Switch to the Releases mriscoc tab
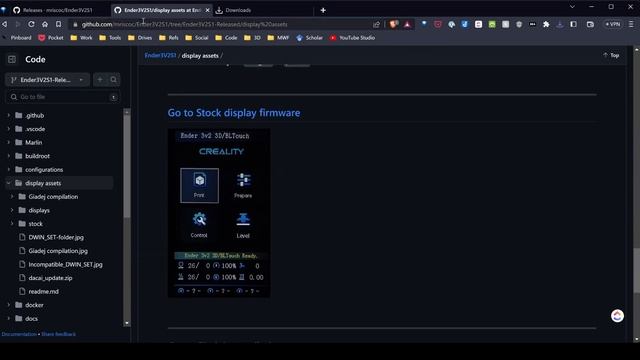This screenshot has width=640, height=360. pyautogui.click(x=57, y=10)
